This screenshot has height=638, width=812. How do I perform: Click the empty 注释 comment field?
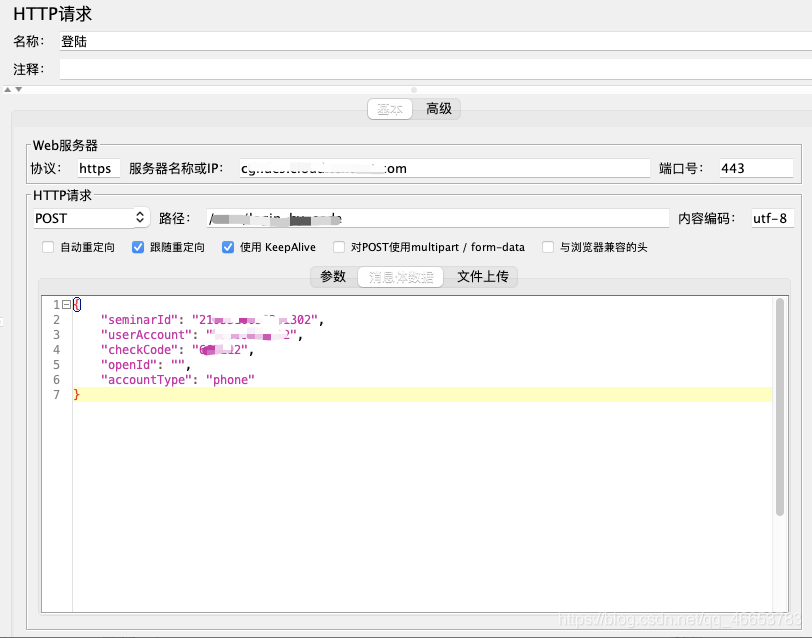(x=436, y=69)
